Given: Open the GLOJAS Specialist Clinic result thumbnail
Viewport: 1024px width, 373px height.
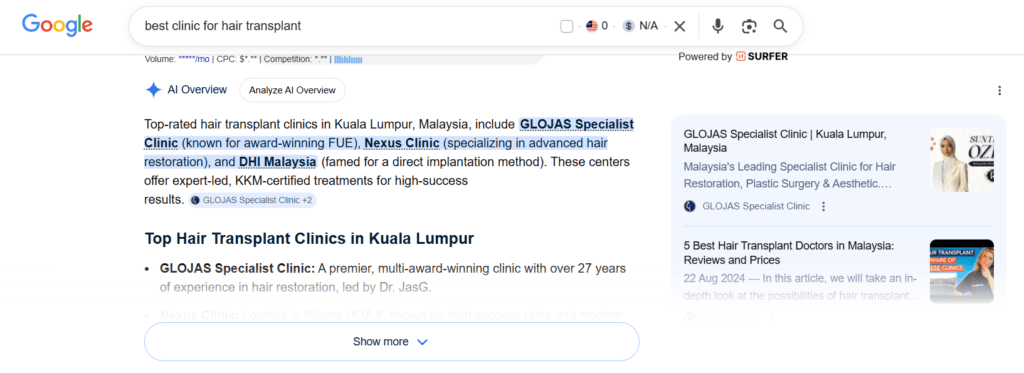Looking at the screenshot, I should [x=961, y=160].
